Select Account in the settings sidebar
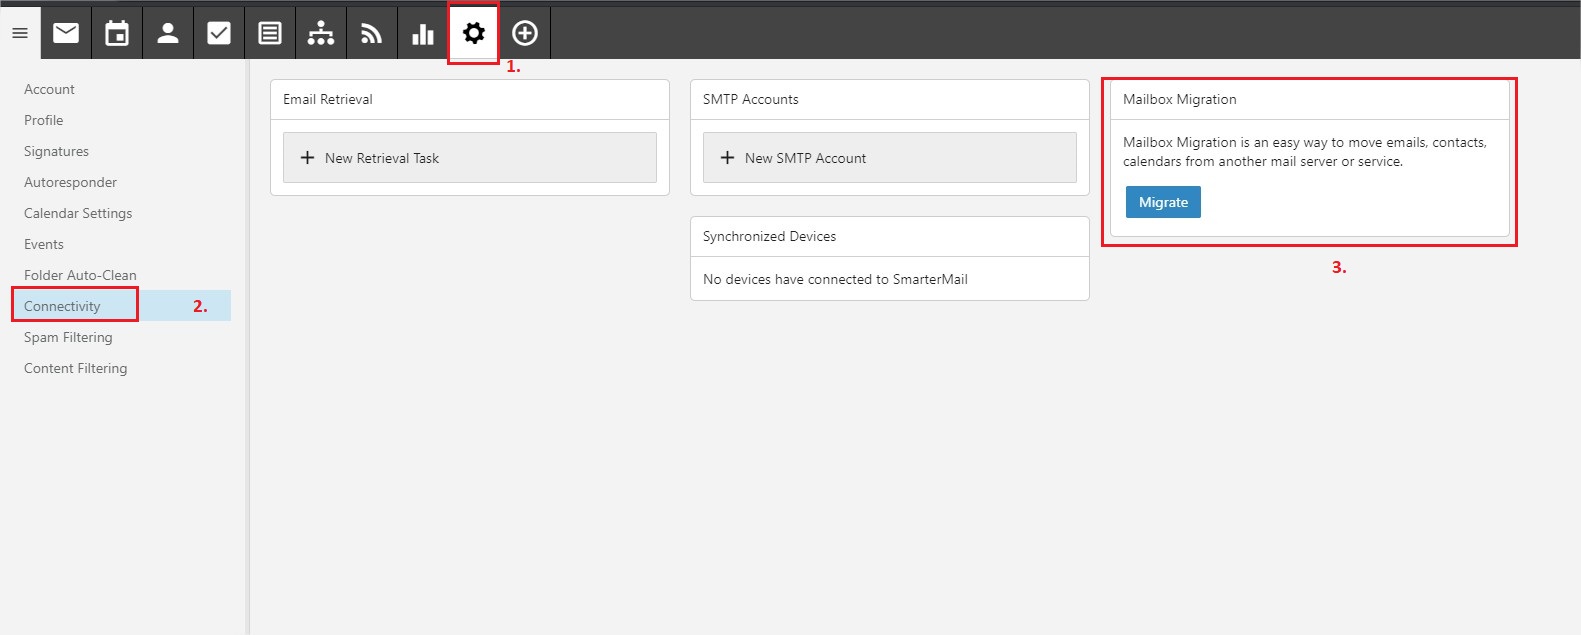Screen dimensions: 1581x635 49,89
